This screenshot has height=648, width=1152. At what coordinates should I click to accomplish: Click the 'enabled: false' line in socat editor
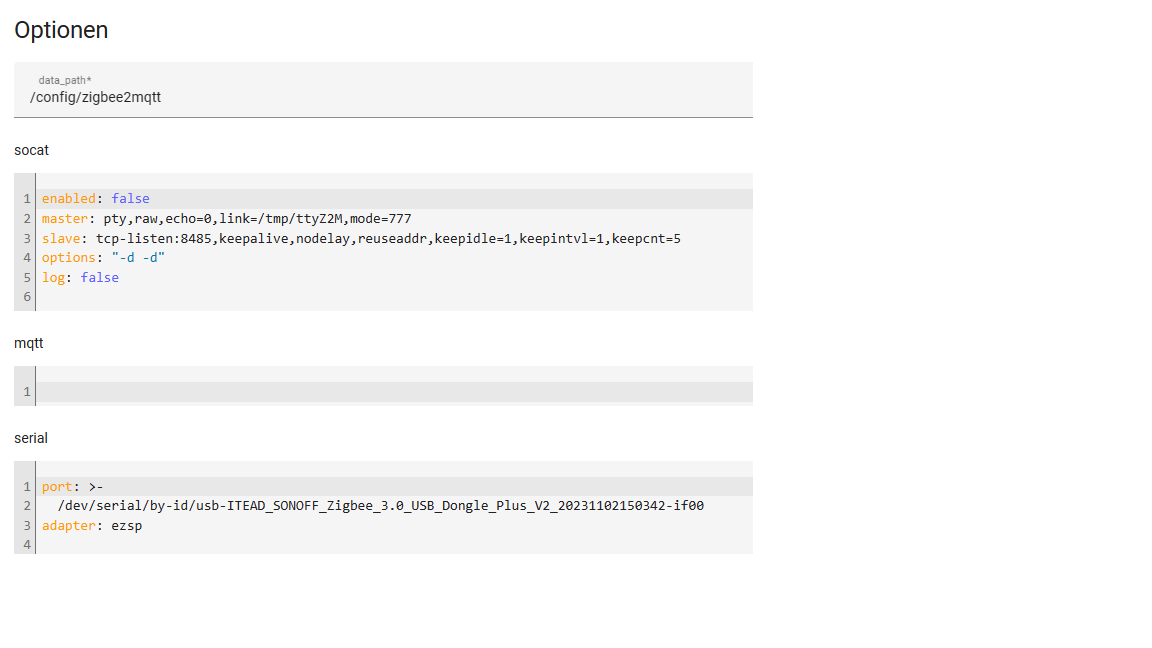(x=95, y=199)
